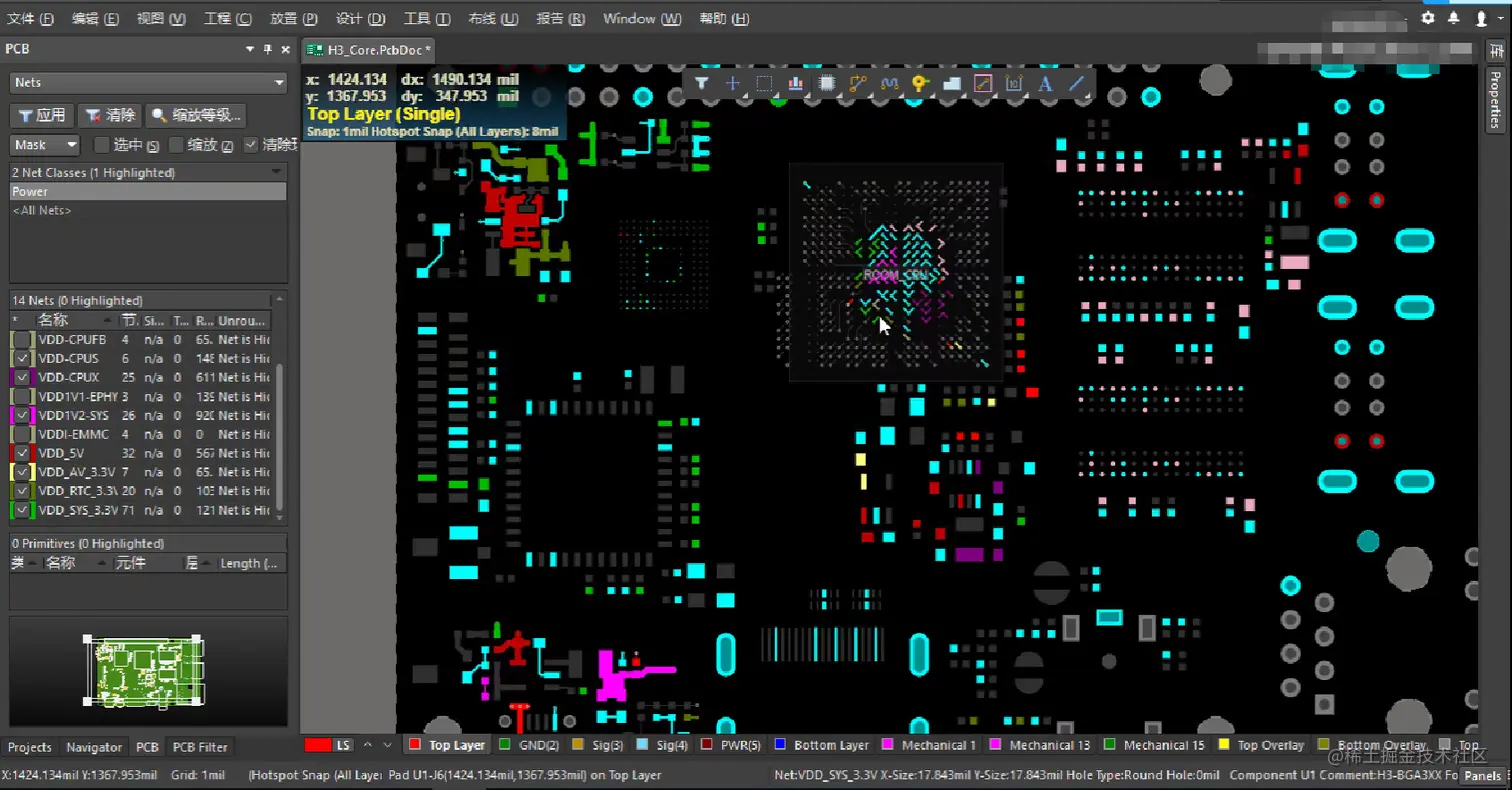Open the notifications bell
Screen dimensions: 1512x790
coord(1454,18)
